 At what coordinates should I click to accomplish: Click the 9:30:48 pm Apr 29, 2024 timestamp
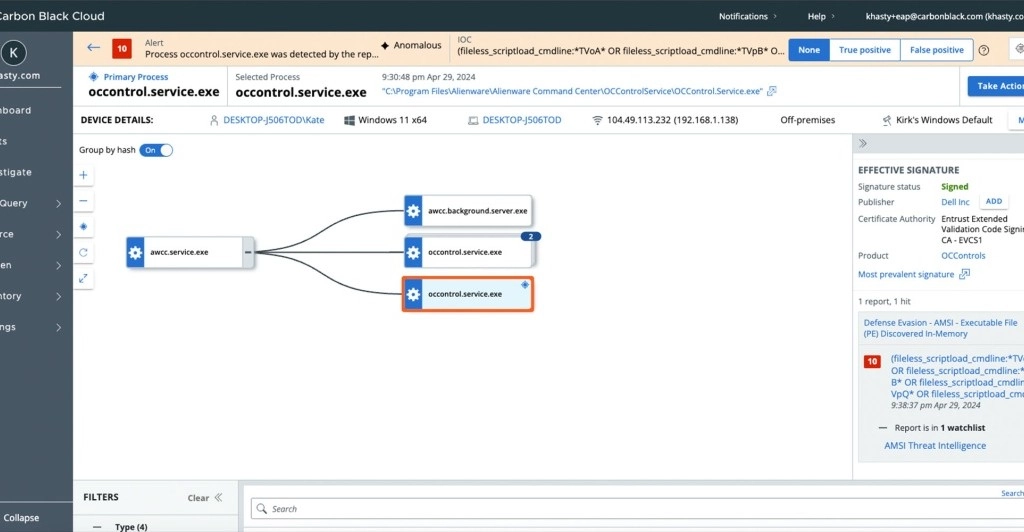(x=428, y=77)
